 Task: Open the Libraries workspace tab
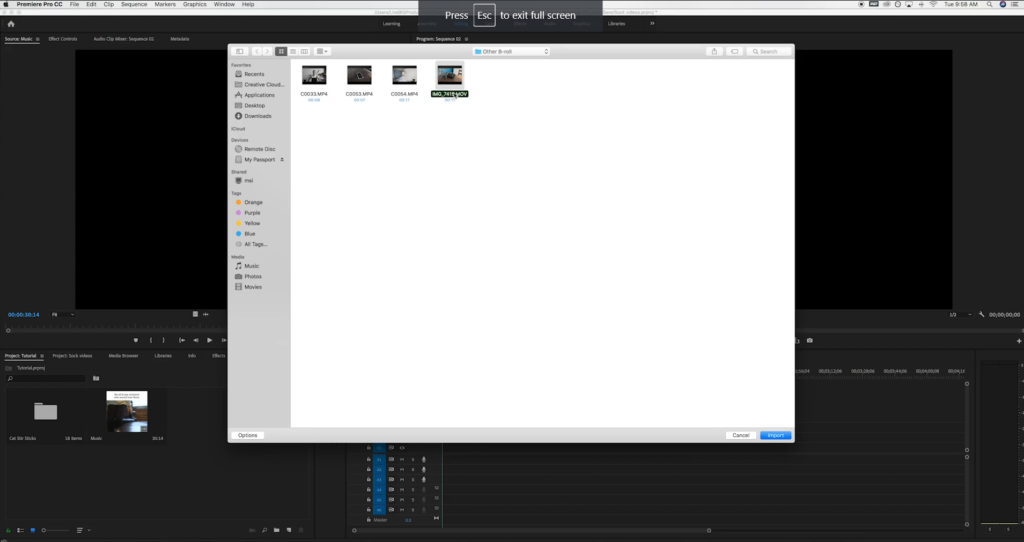pos(616,24)
